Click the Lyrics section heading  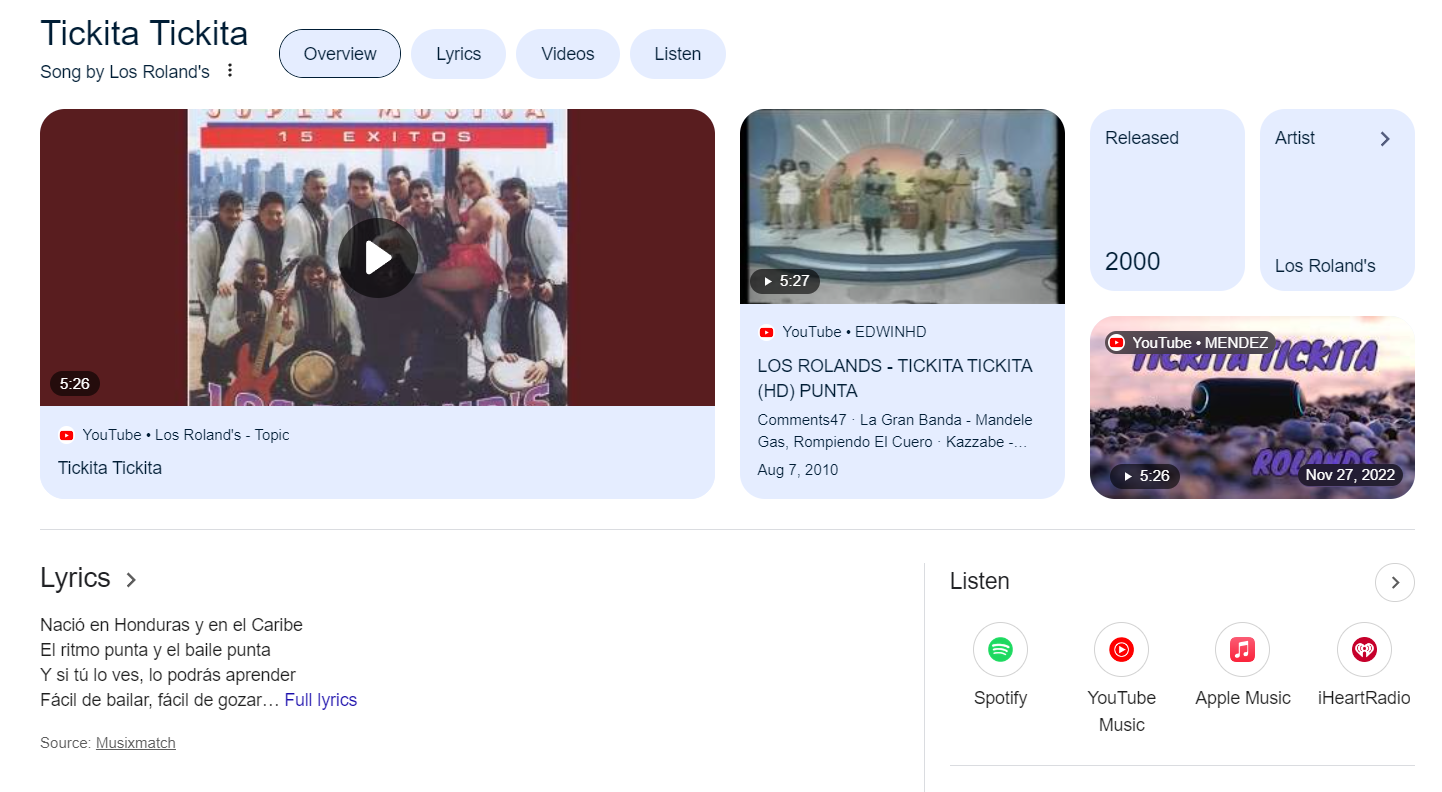click(x=75, y=578)
